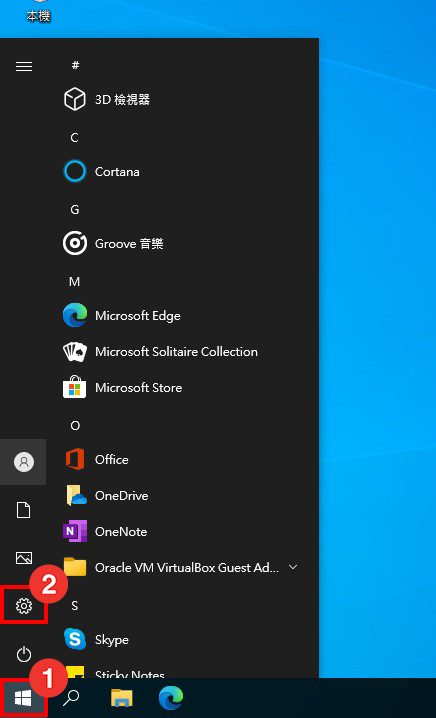Click Microsoft Store bag icon
The width and height of the screenshot is (436, 718).
[74, 387]
